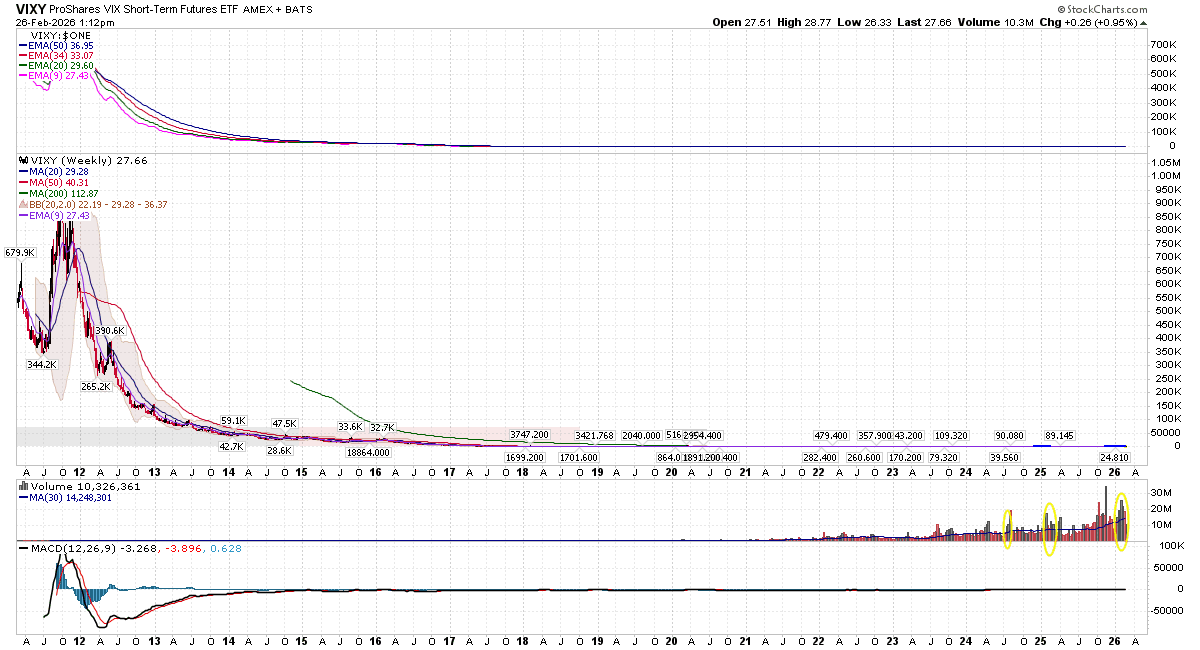Click the 89.145 high price label
Screen dimensions: 1200x650
1059,436
